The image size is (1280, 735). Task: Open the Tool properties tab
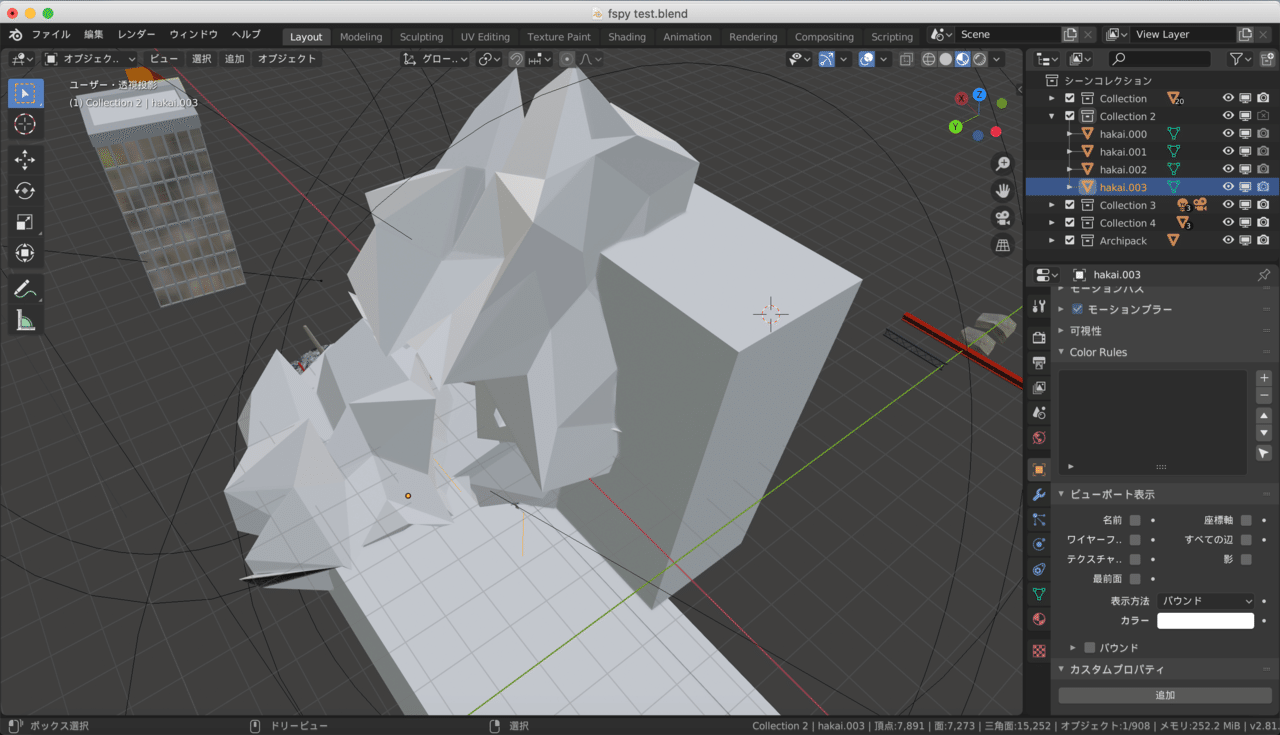point(1039,306)
